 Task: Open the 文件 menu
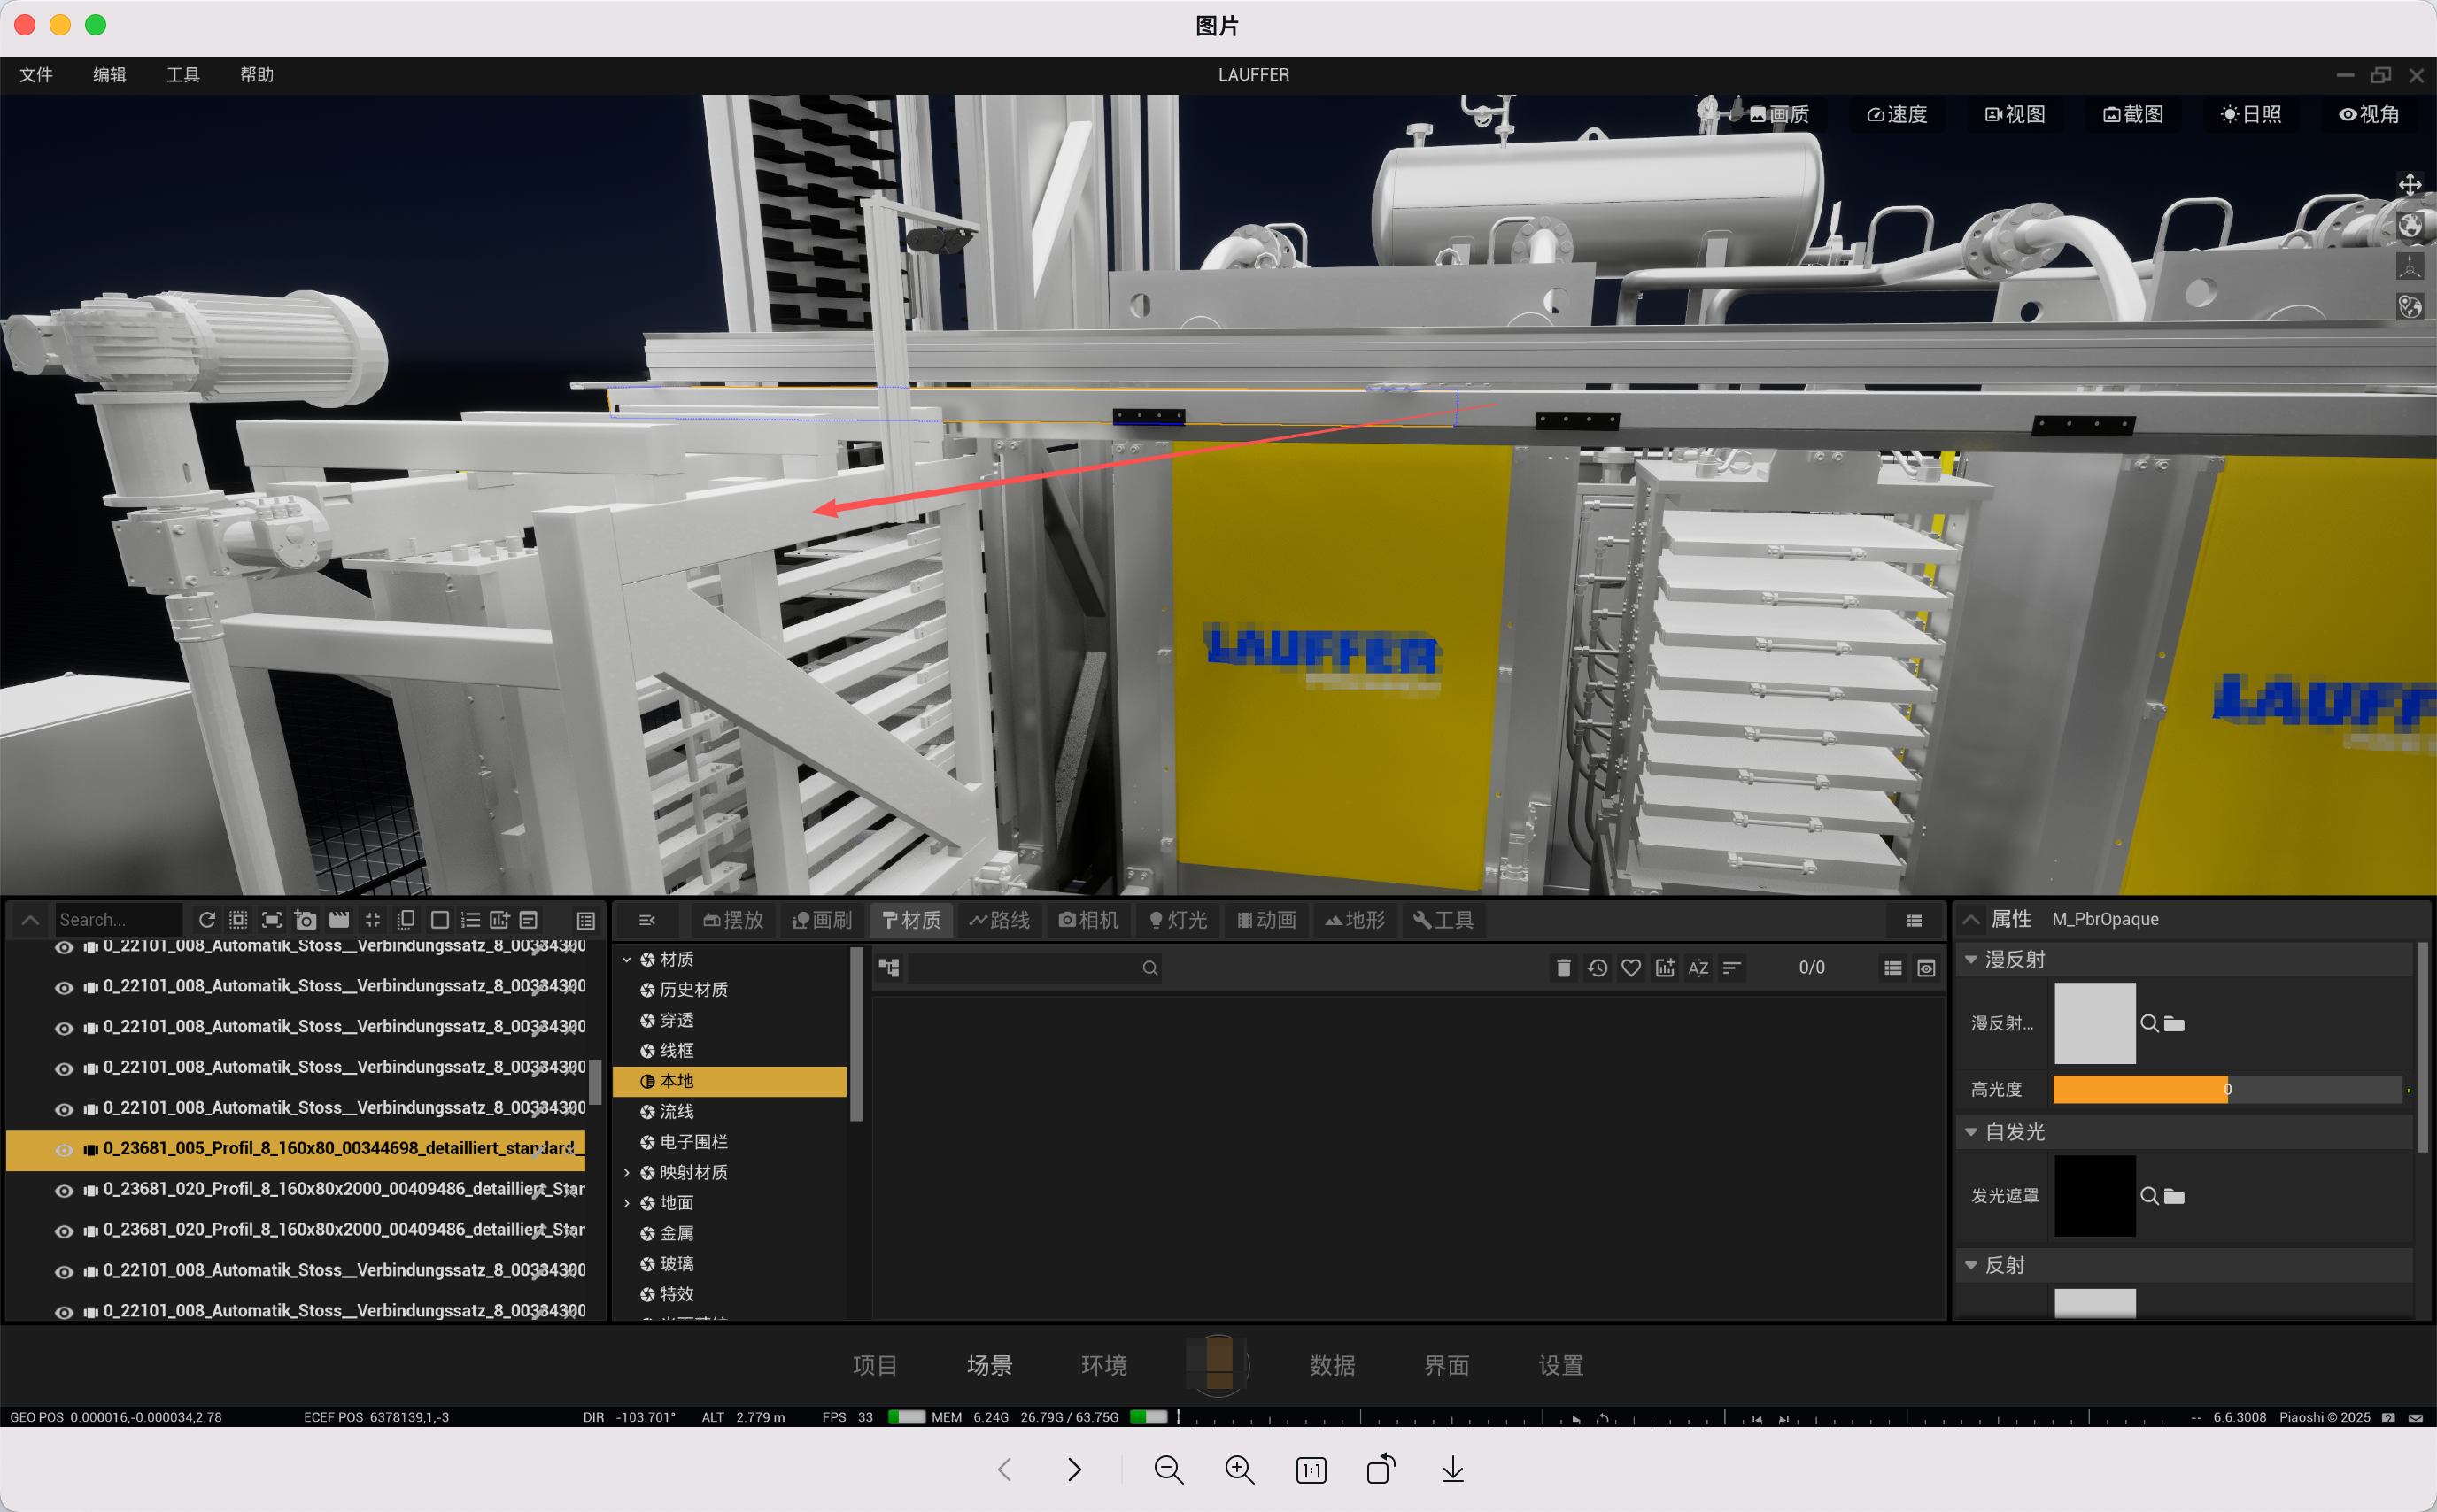(x=36, y=75)
